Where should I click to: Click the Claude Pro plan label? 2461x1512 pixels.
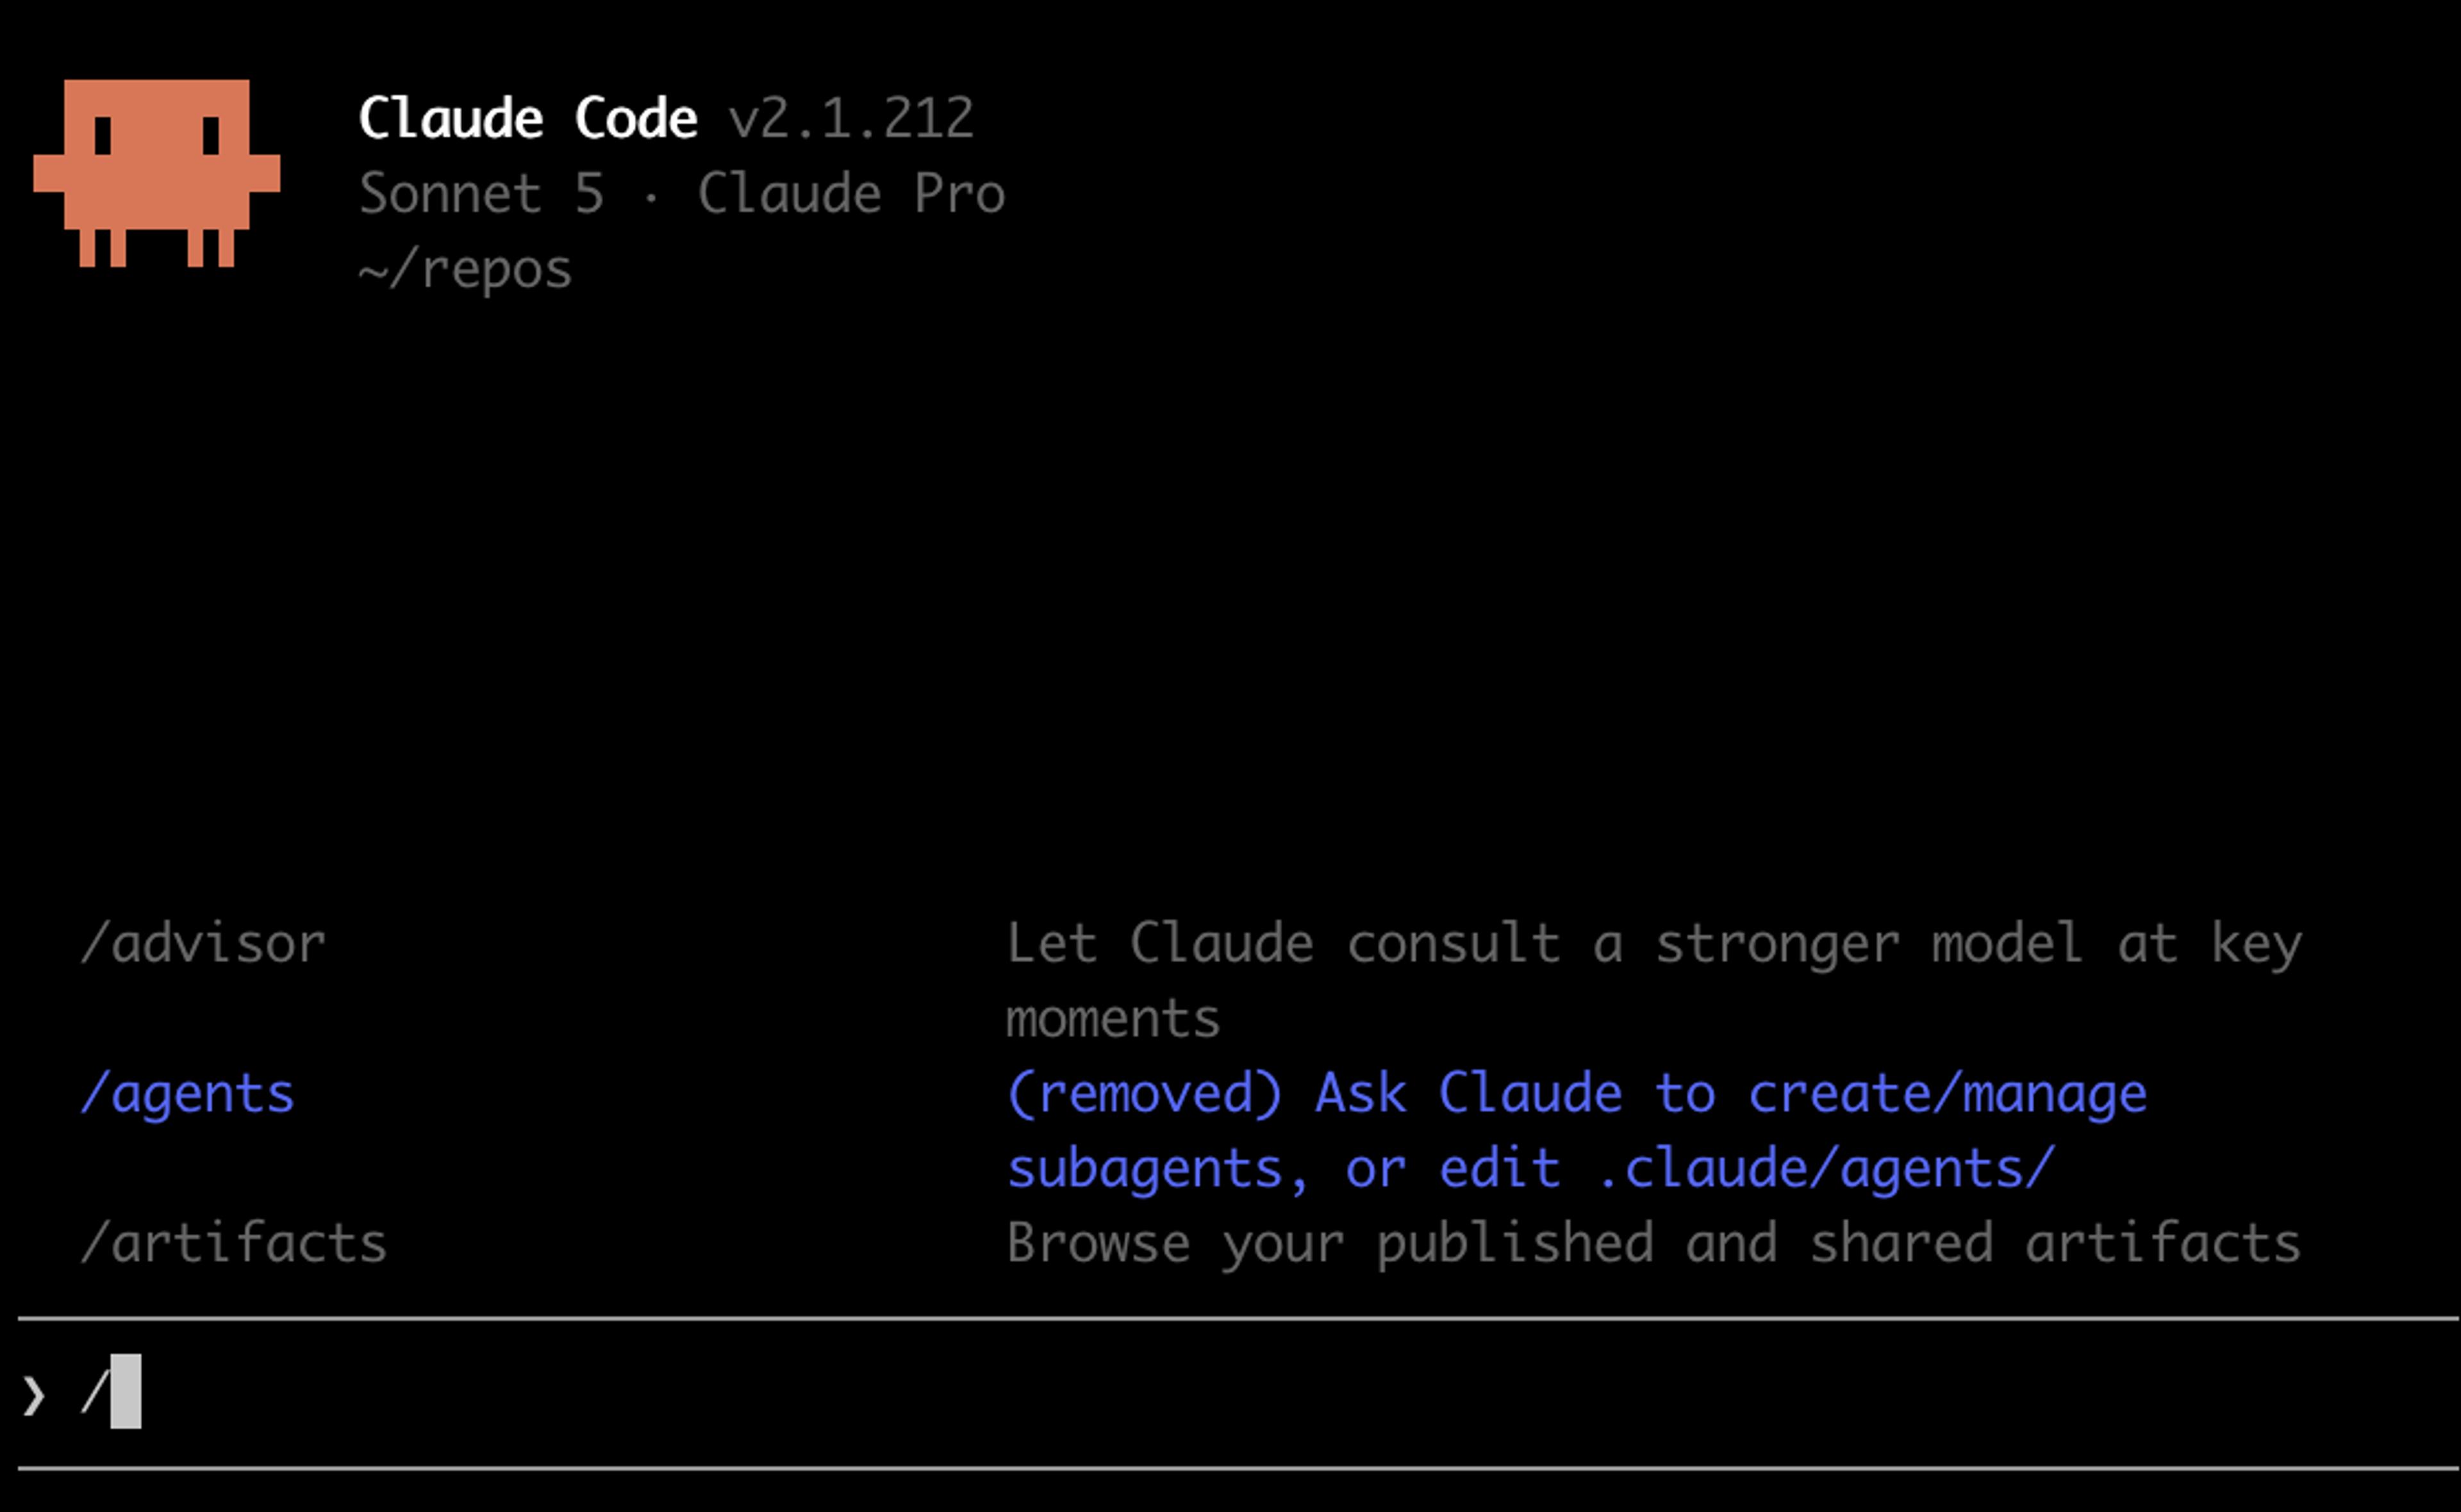pos(851,193)
